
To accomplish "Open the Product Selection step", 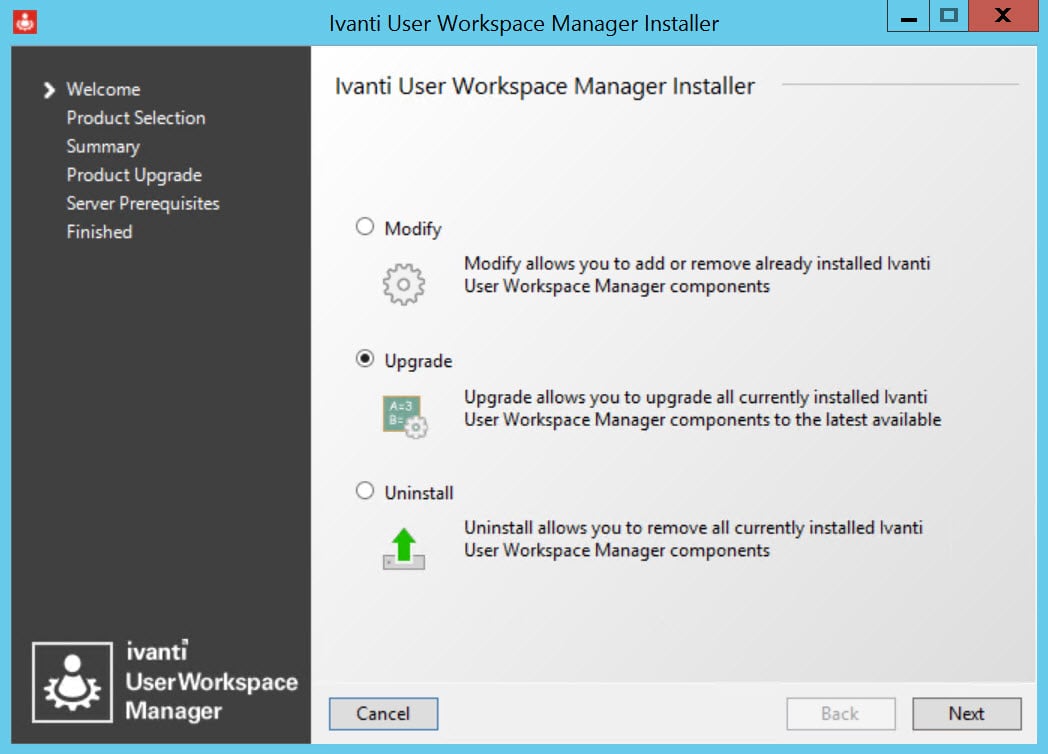I will 136,118.
